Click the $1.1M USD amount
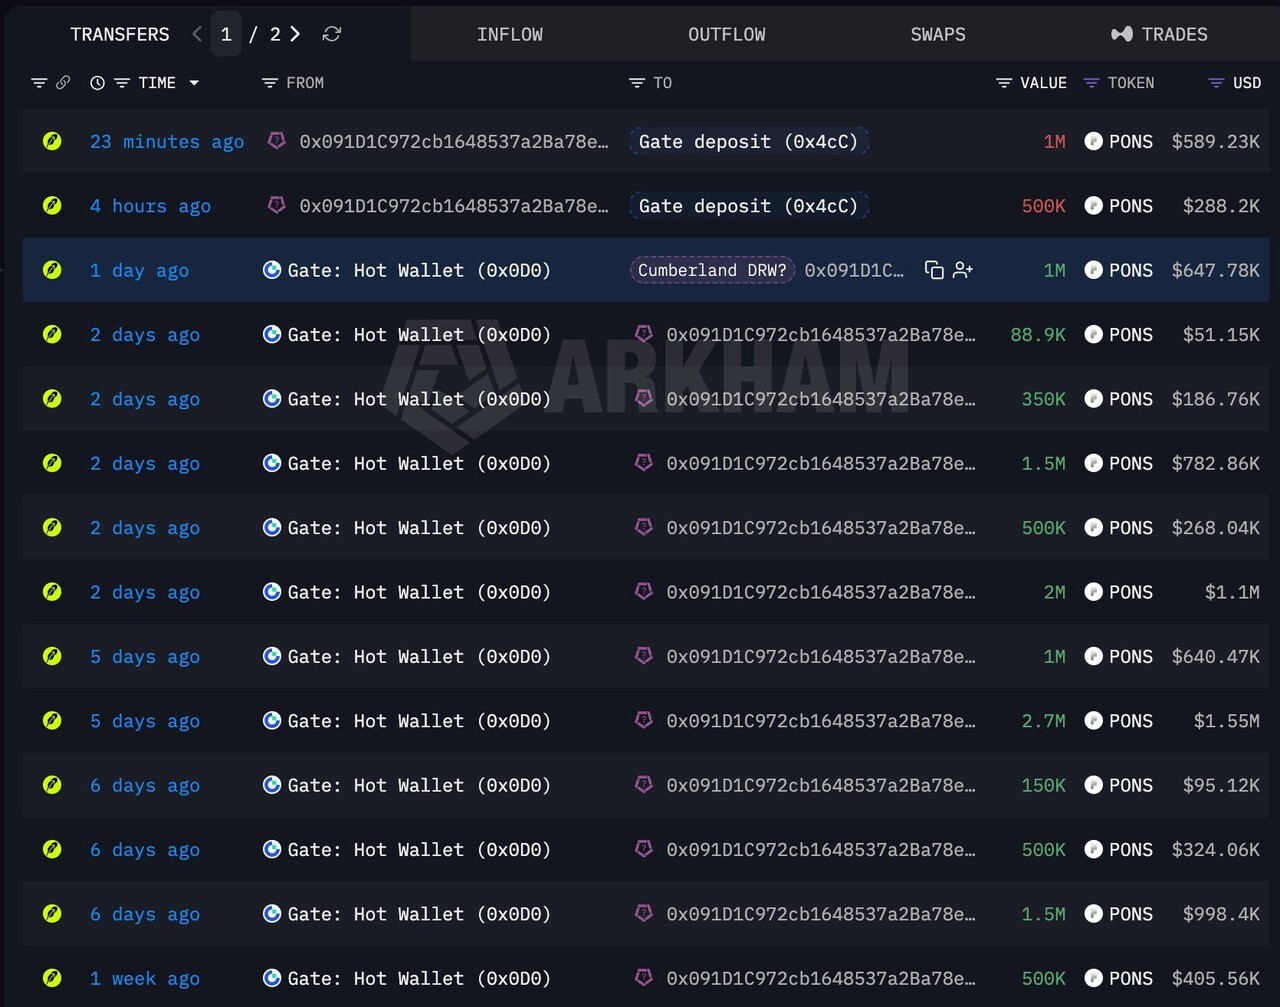The height and width of the screenshot is (1007, 1280). [x=1232, y=592]
